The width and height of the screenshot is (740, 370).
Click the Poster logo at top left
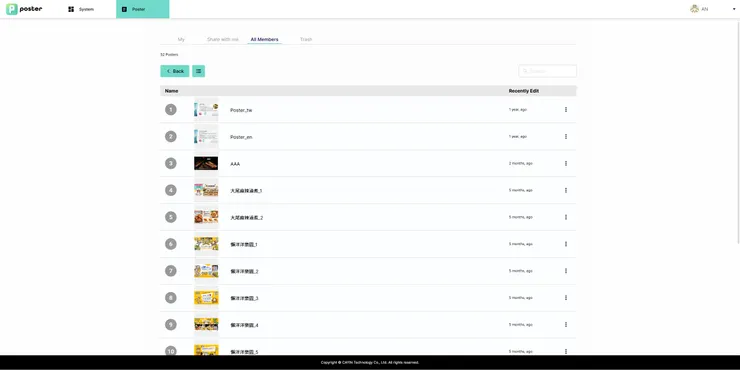(x=24, y=9)
